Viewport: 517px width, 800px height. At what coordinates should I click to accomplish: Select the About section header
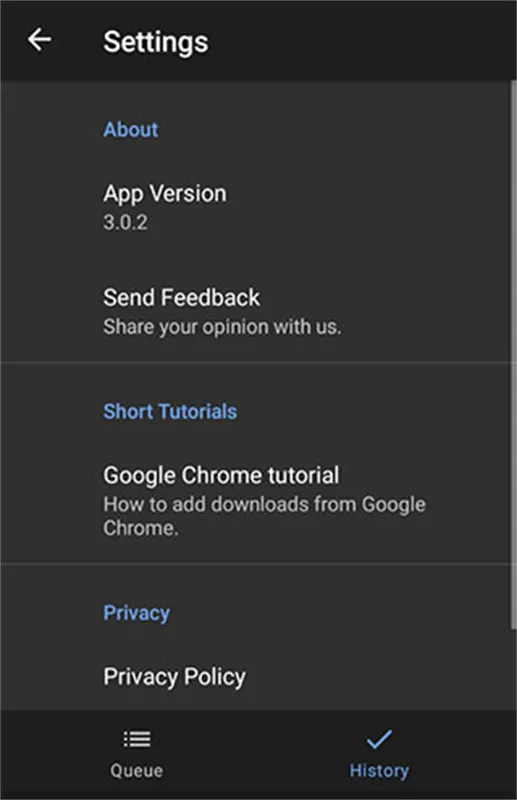(131, 130)
